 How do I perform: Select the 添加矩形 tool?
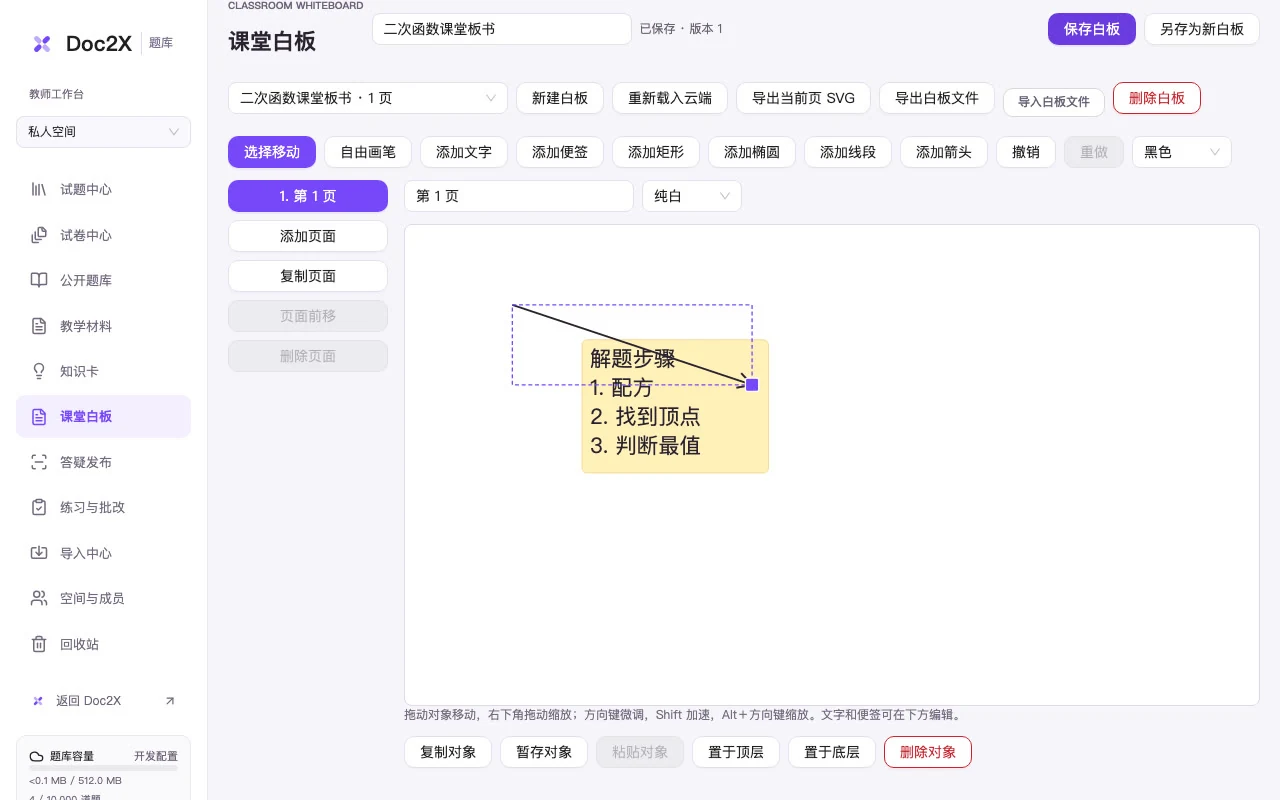pyautogui.click(x=656, y=152)
